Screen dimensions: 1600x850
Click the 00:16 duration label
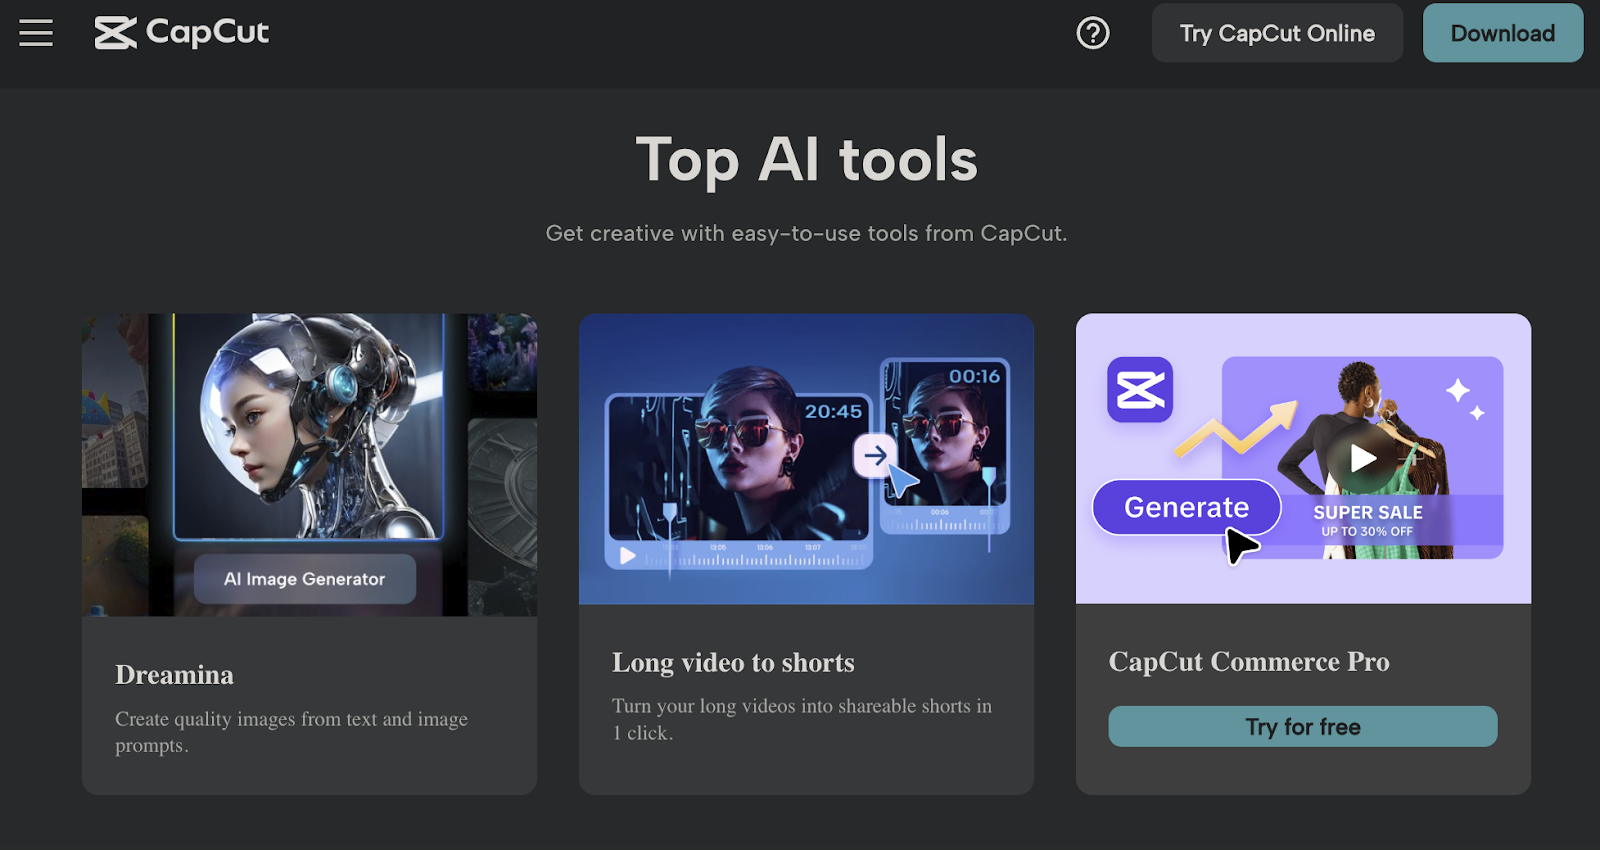pyautogui.click(x=974, y=376)
